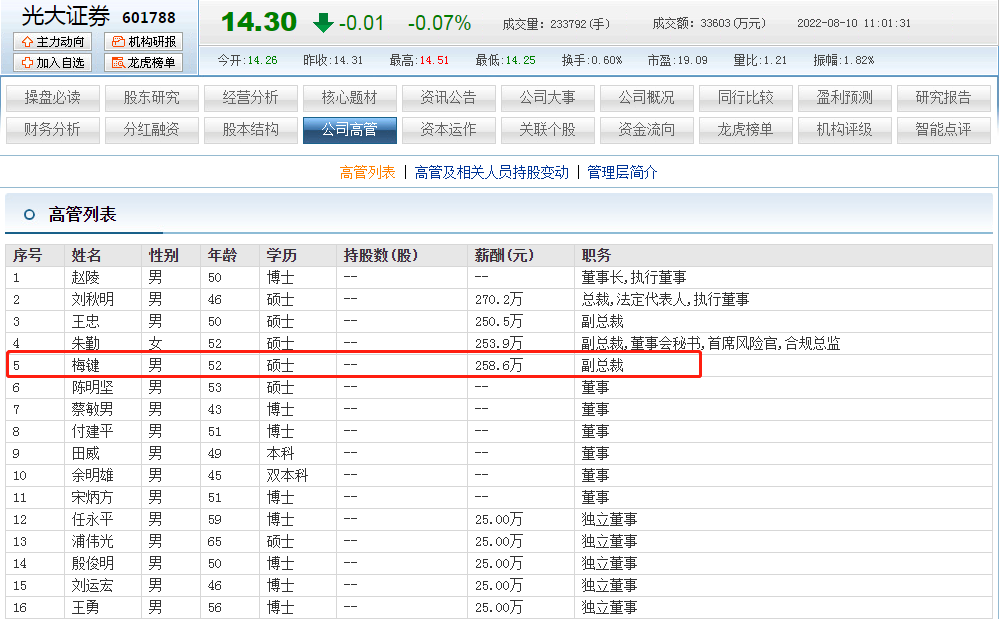This screenshot has width=1000, height=619.
Task: Click name 陈明坚 in row 6
Action: click(x=92, y=388)
